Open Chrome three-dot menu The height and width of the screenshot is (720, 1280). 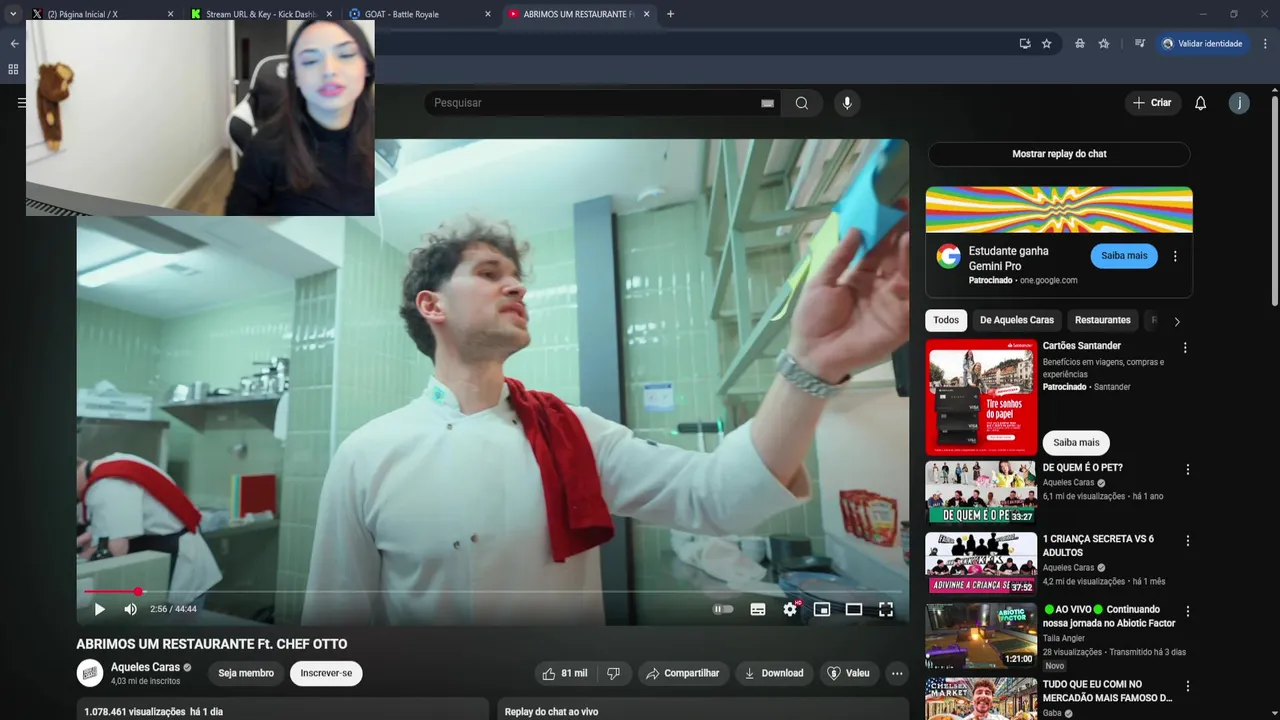coord(1266,44)
